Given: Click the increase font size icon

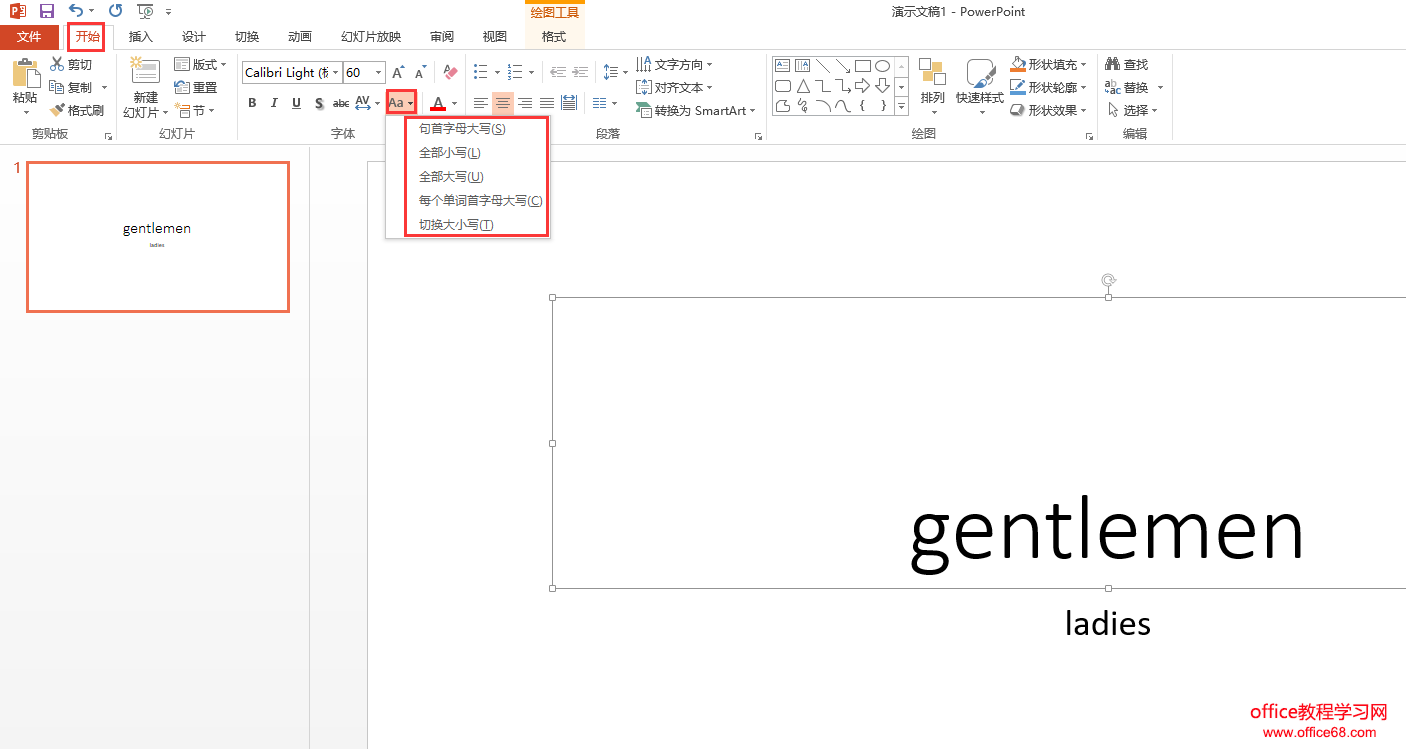Looking at the screenshot, I should (398, 72).
